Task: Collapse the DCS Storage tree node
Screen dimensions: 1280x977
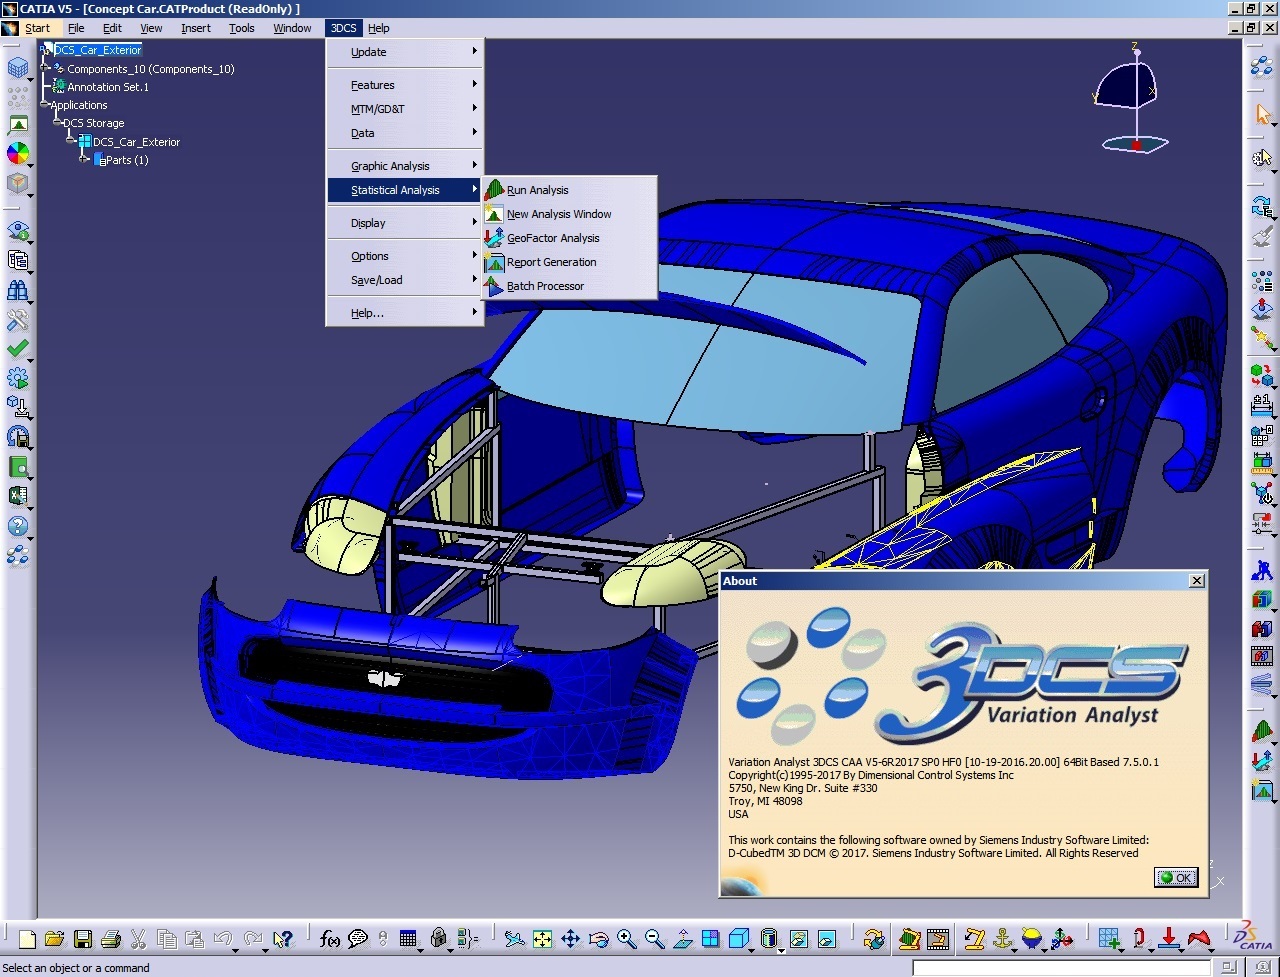Action: click(57, 123)
